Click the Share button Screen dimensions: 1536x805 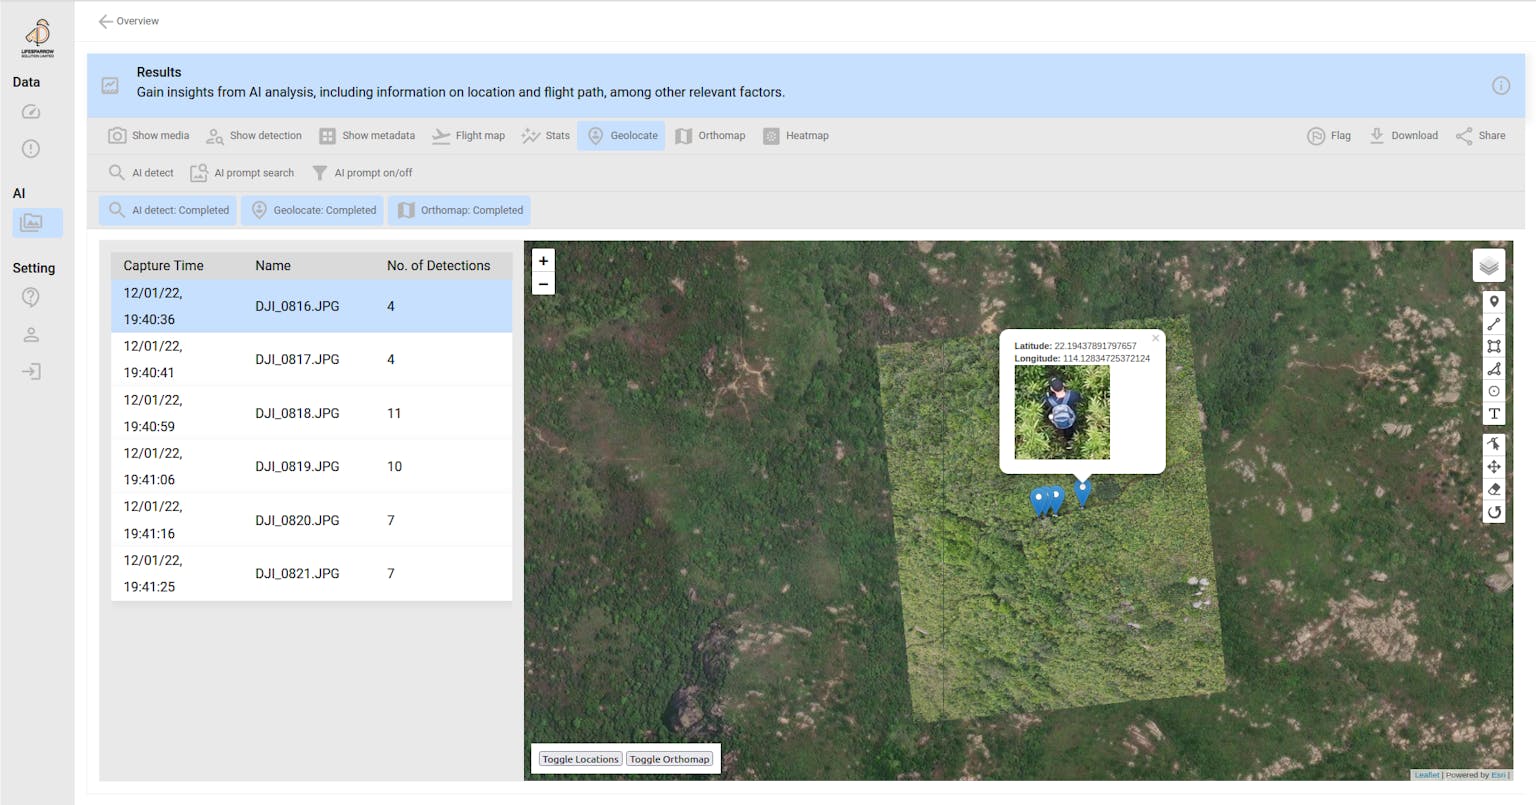(1480, 135)
